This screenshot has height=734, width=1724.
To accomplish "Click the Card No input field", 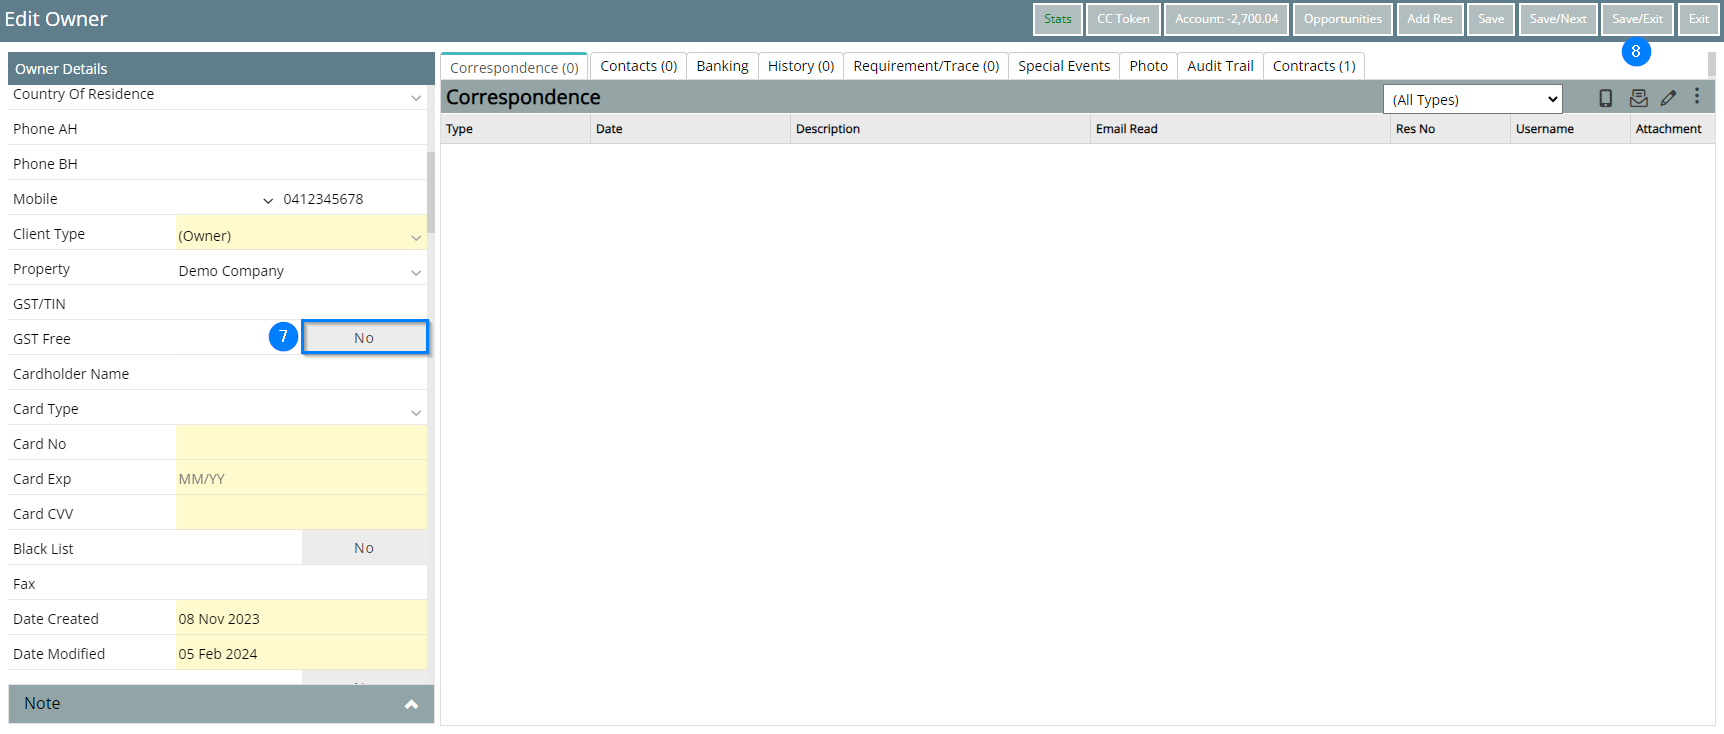I will pyautogui.click(x=301, y=443).
